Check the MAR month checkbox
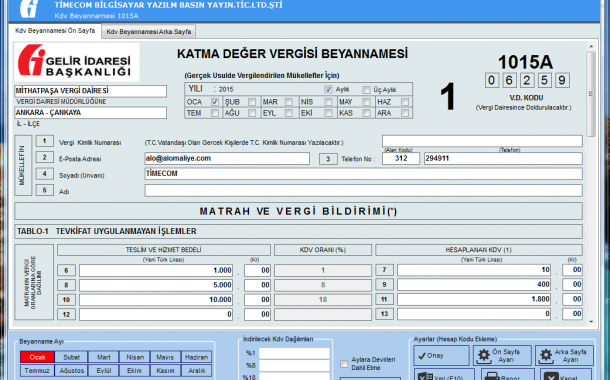Screen dimensions: 610x380 point(289,102)
